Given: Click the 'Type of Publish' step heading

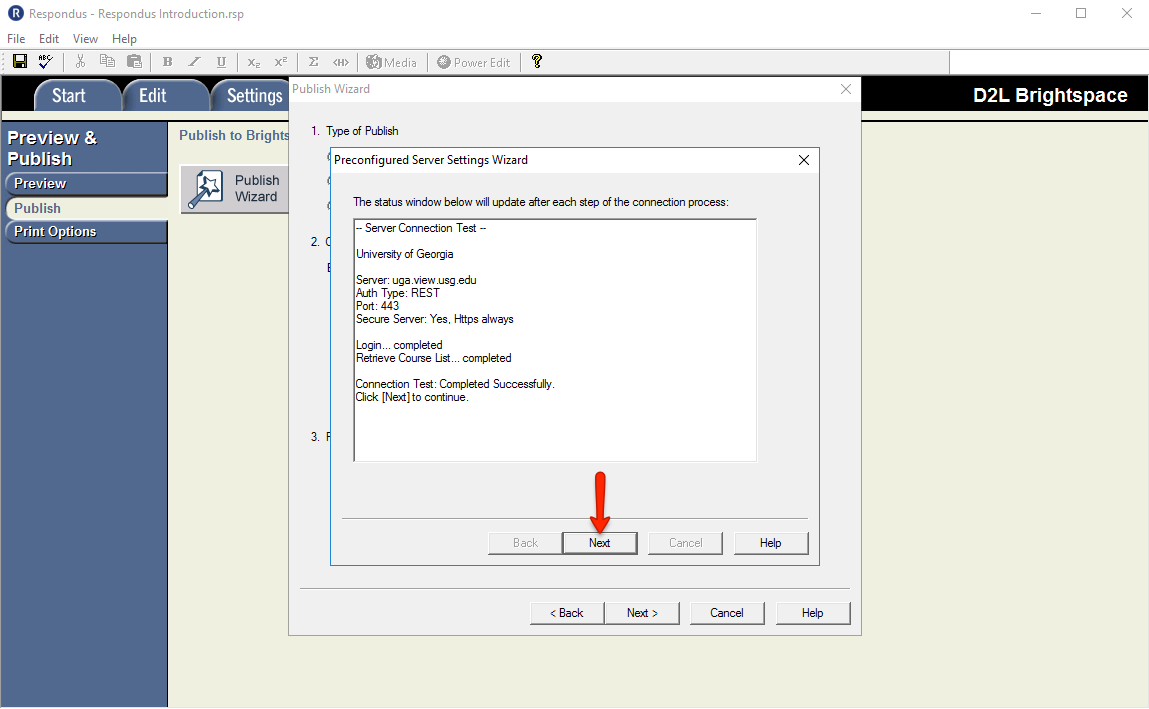Looking at the screenshot, I should click(x=362, y=131).
